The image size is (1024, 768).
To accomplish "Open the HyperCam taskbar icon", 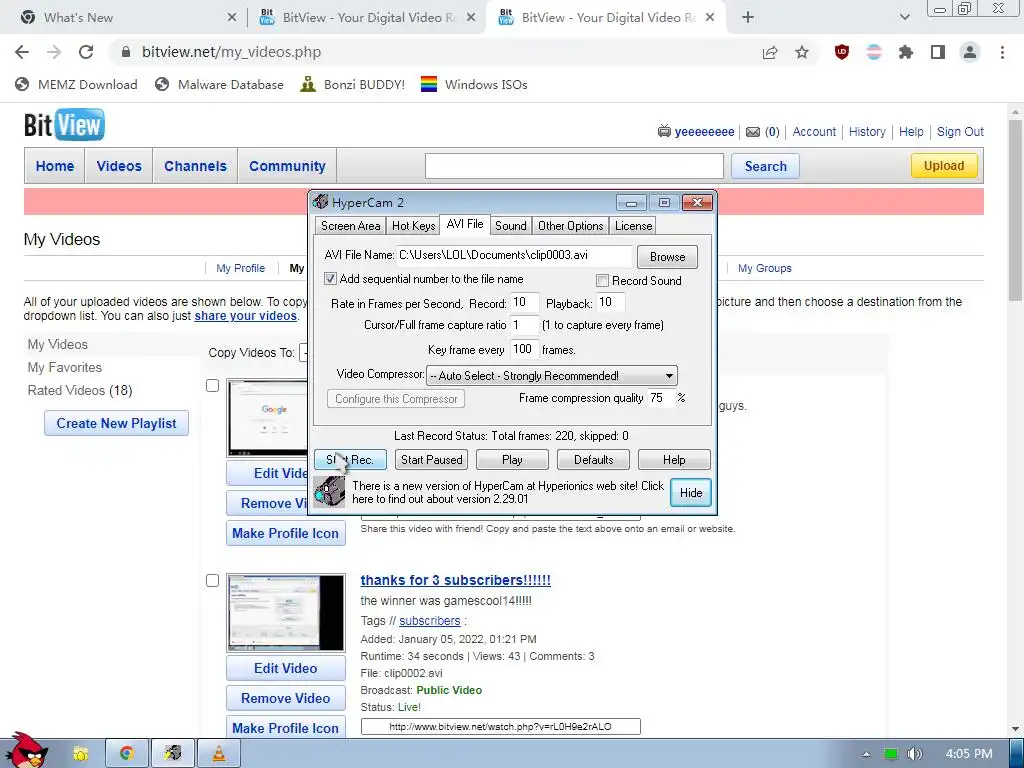I will [x=172, y=754].
